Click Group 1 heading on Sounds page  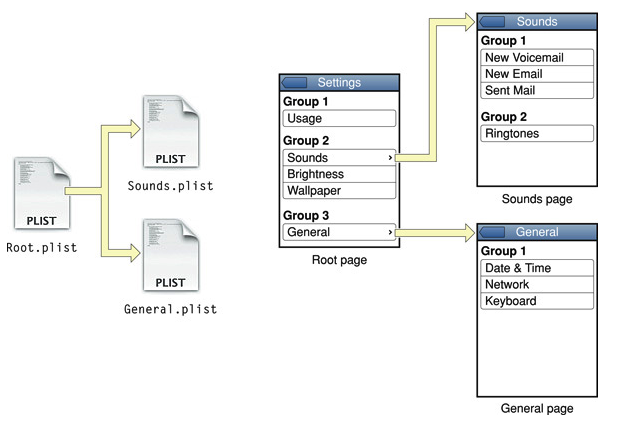coord(503,40)
